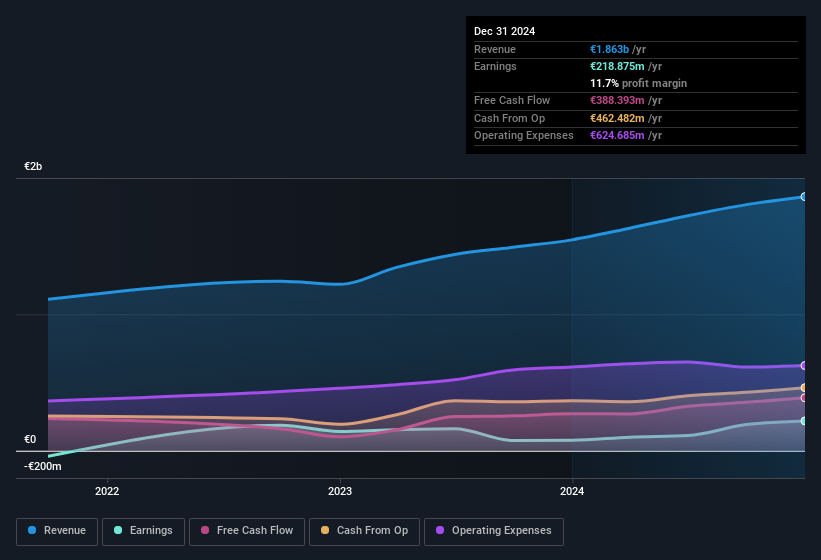Click the €462.482m cash from op value
Viewport: 821px width, 560px height.
(x=617, y=118)
